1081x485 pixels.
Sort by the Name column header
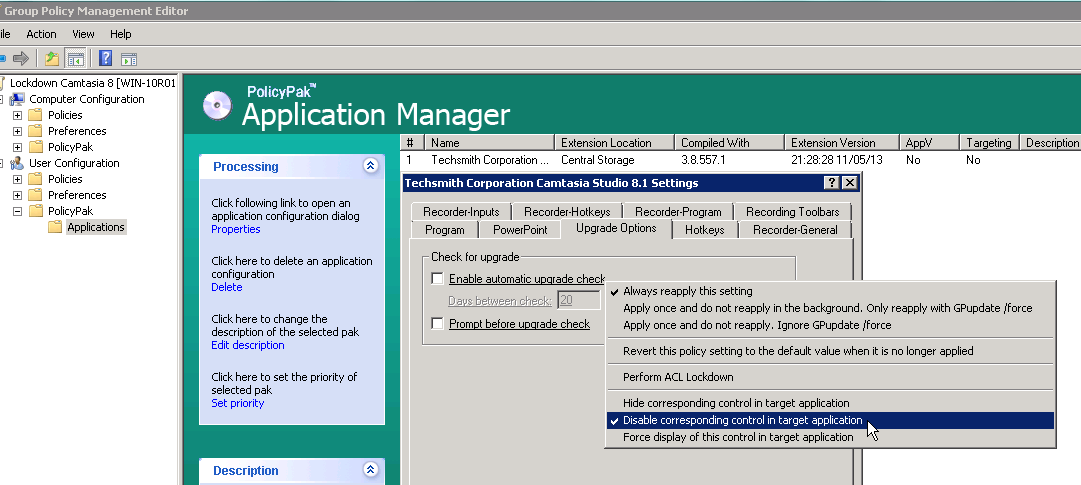(489, 143)
